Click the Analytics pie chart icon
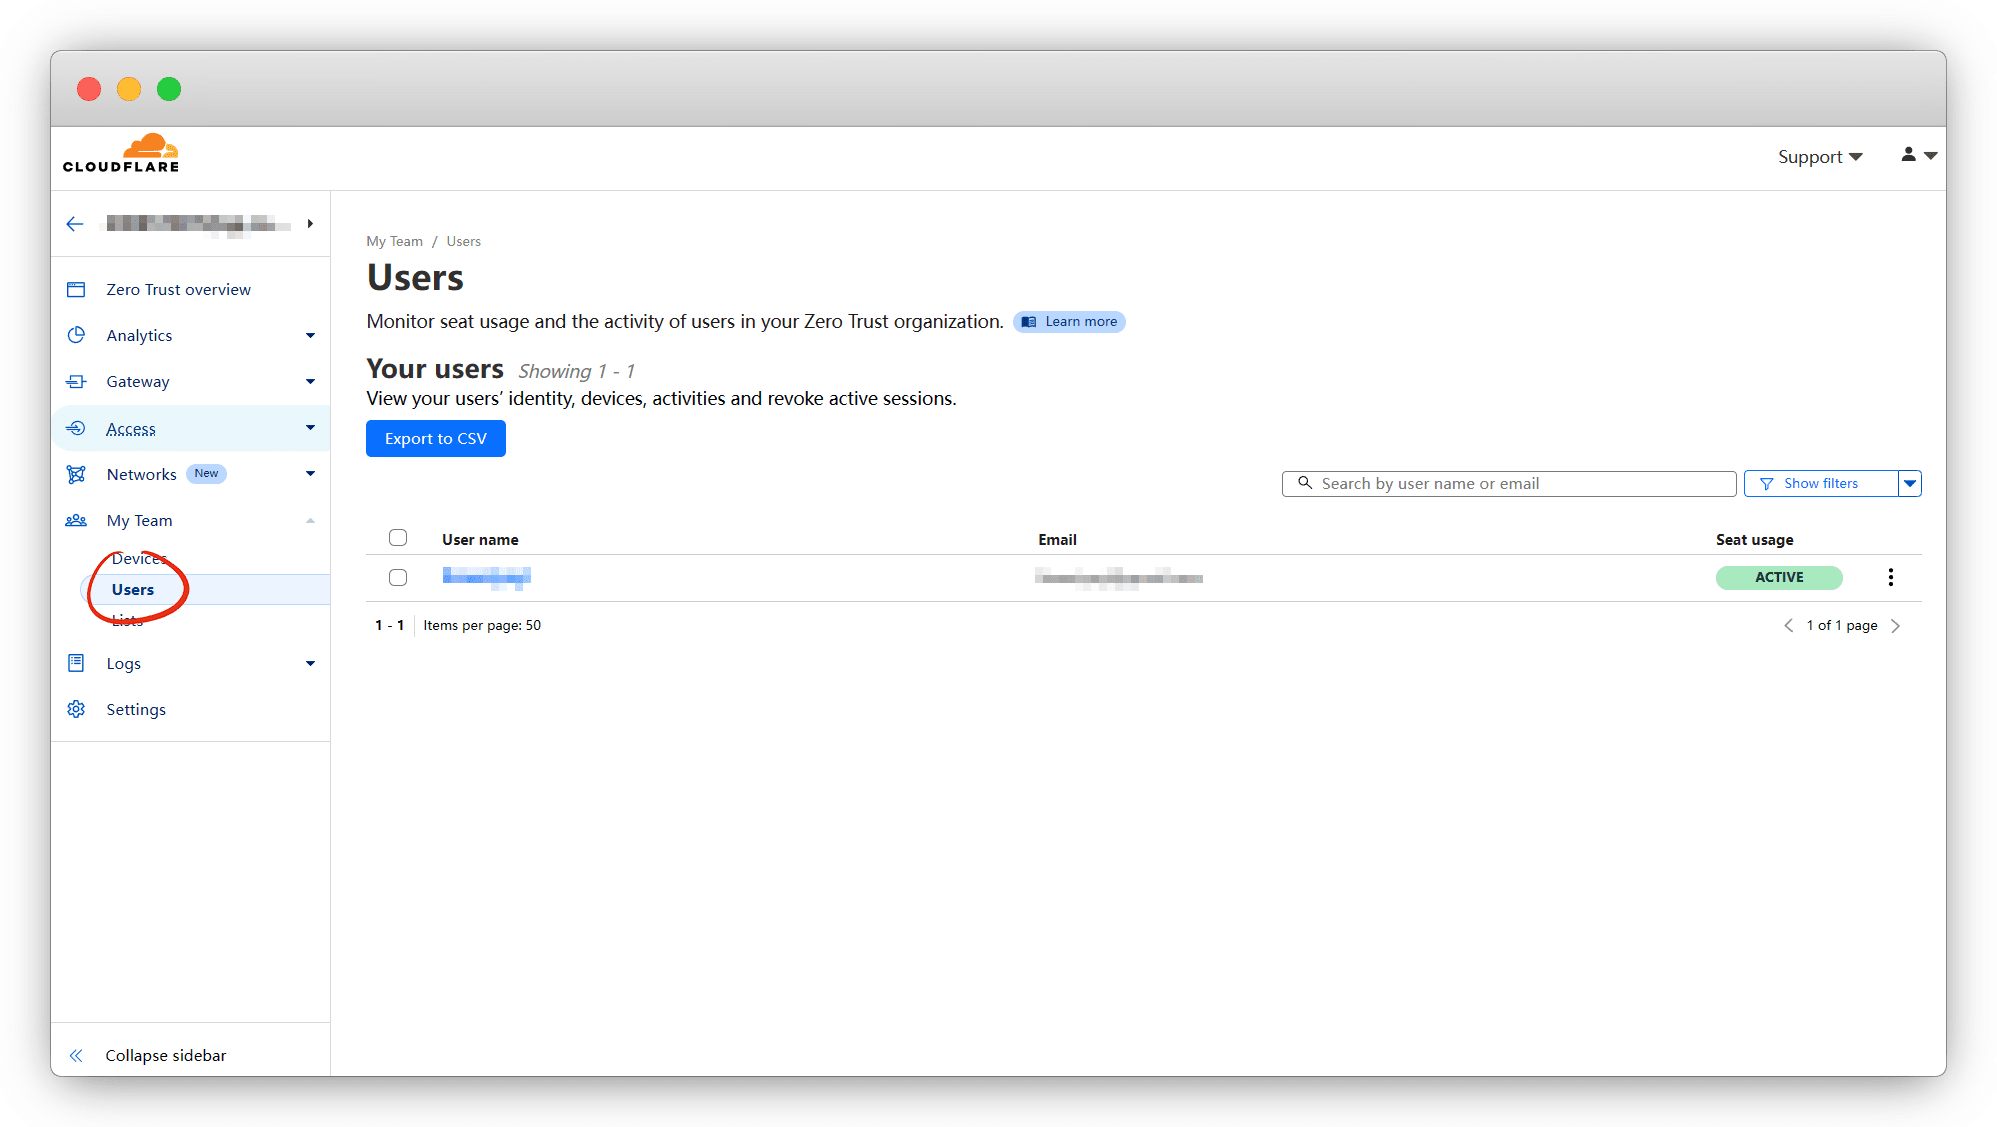The width and height of the screenshot is (1997, 1127). (x=76, y=335)
